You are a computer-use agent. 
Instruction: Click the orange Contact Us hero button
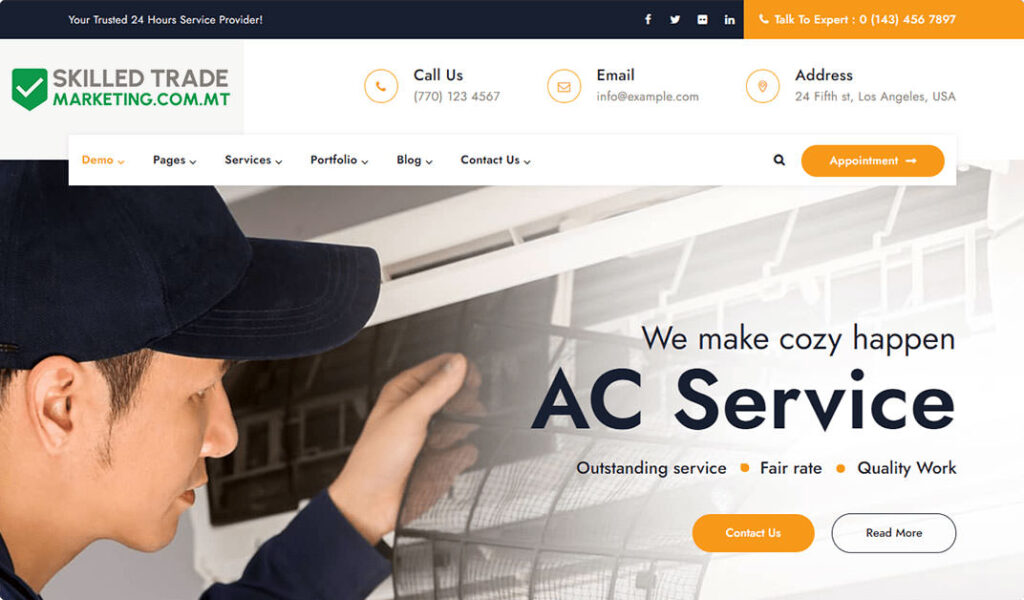click(x=753, y=533)
